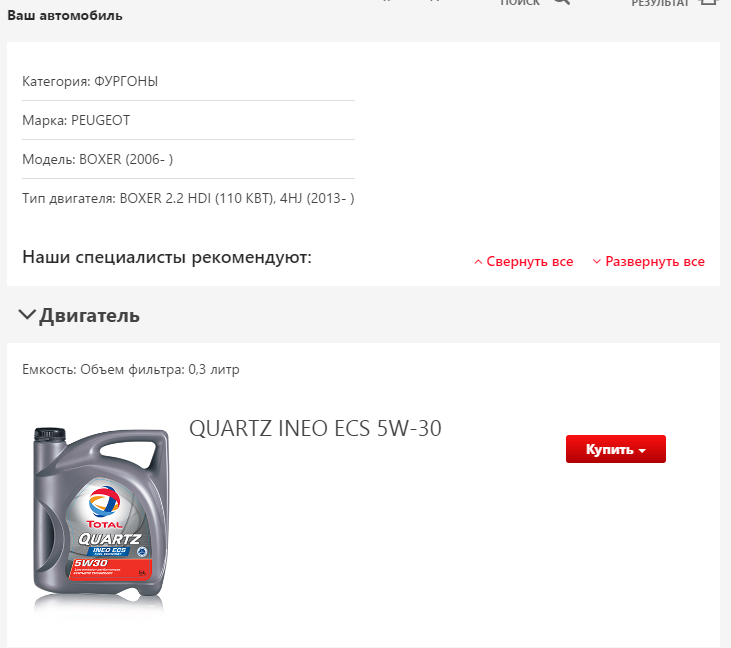731x648 pixels.
Task: Click the icon next to РЕЗУЛЬТАТ
Action: pos(708,2)
